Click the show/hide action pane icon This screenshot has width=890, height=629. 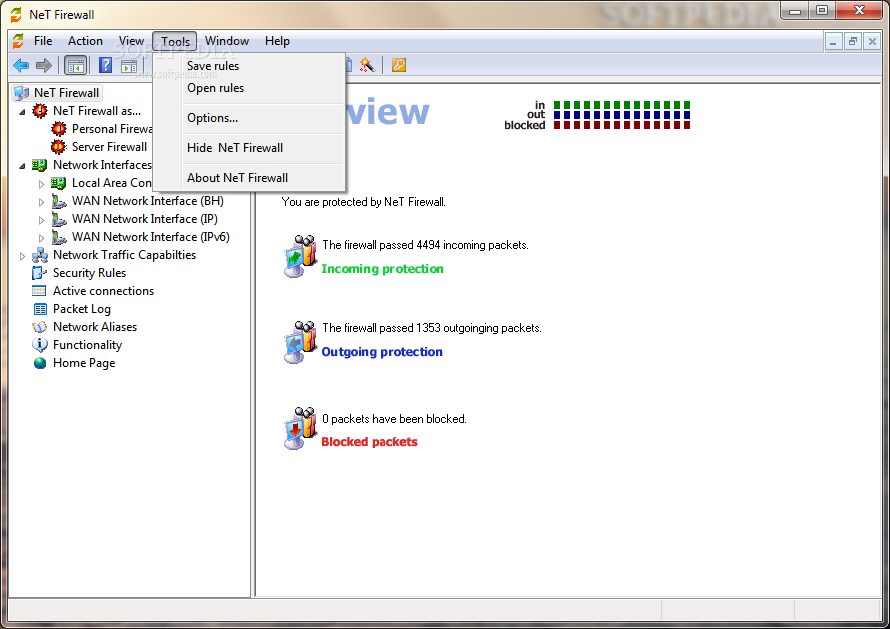[129, 66]
